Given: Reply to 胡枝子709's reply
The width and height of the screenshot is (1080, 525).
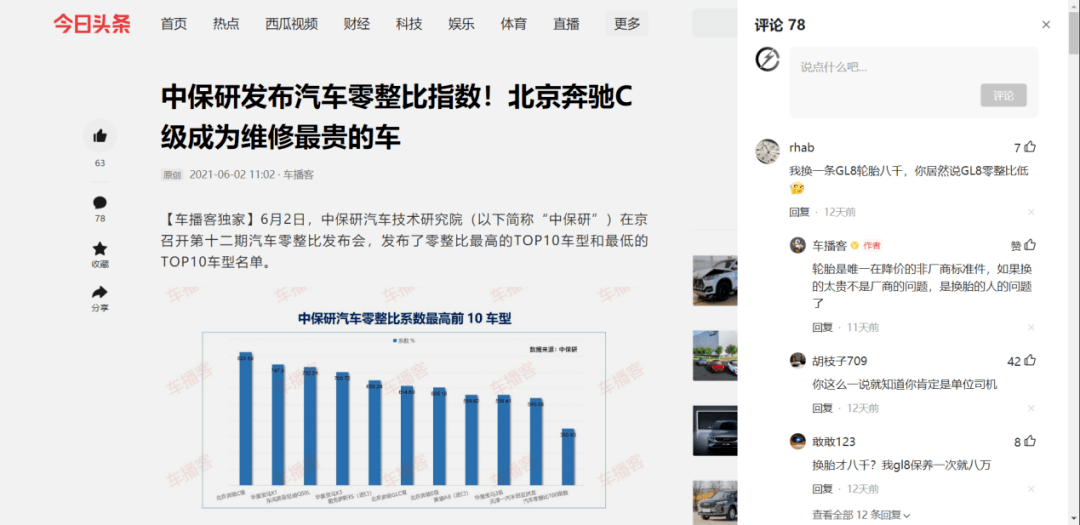Looking at the screenshot, I should [x=822, y=409].
